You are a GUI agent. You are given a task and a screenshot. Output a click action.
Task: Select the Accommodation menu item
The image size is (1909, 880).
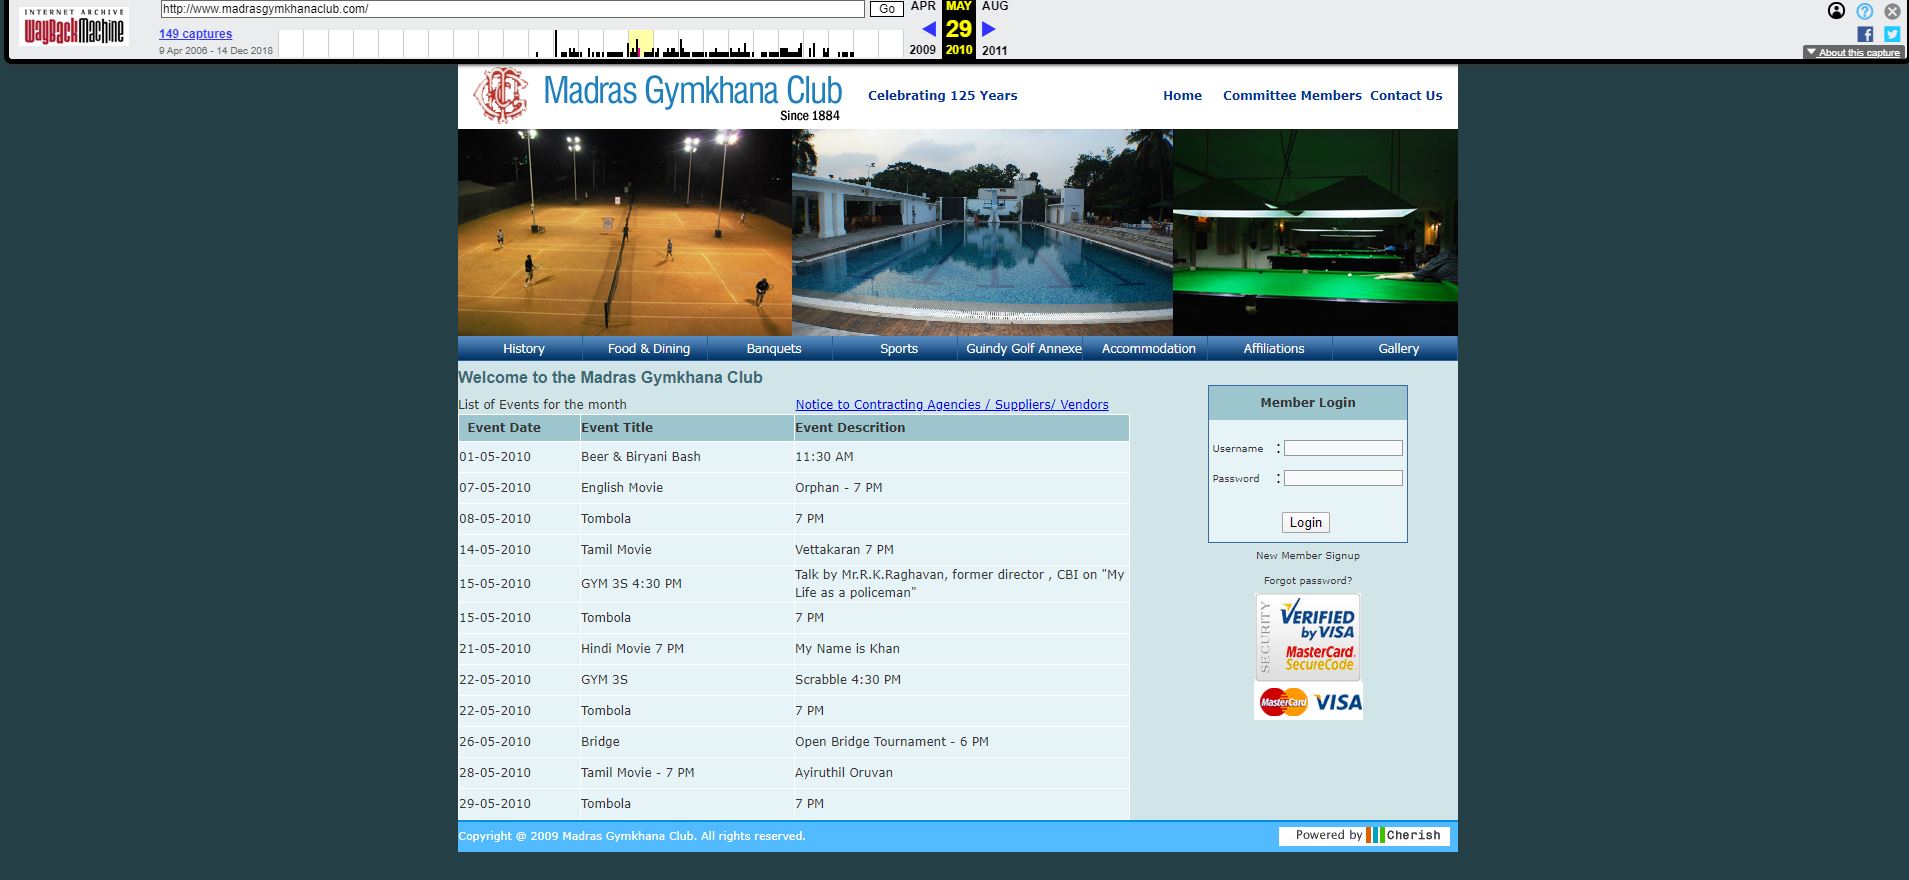pos(1148,349)
